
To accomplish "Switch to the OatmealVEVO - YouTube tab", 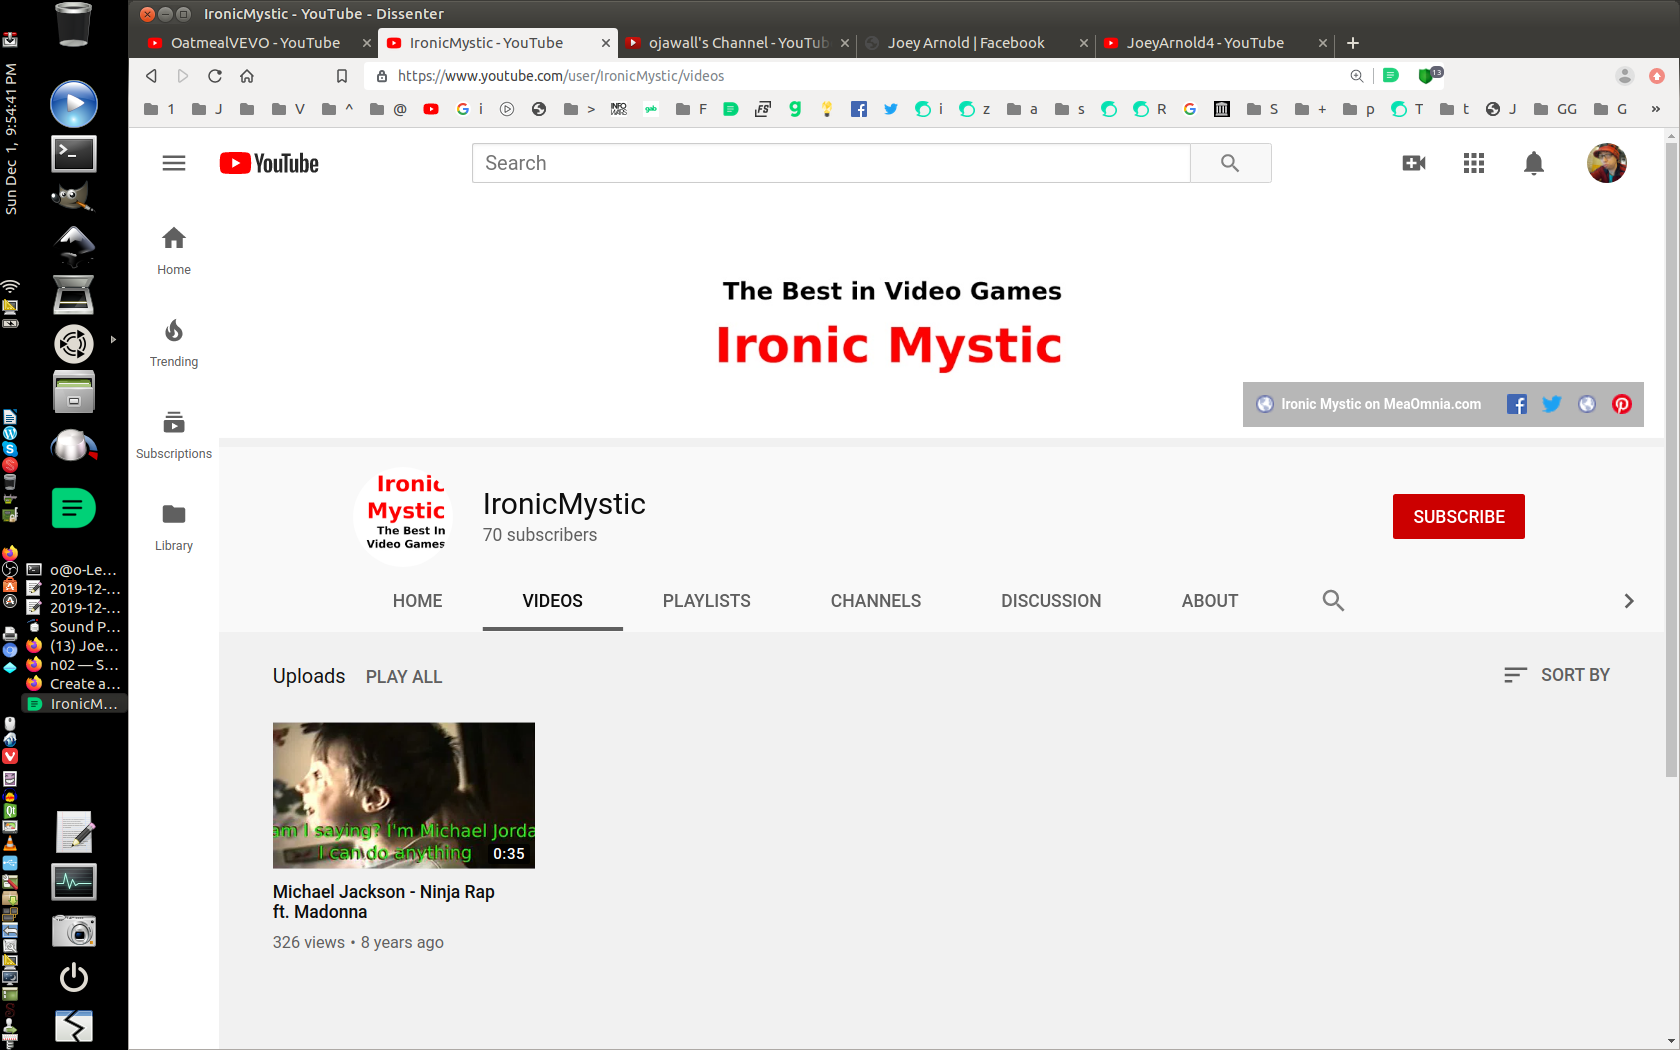I will [x=253, y=43].
